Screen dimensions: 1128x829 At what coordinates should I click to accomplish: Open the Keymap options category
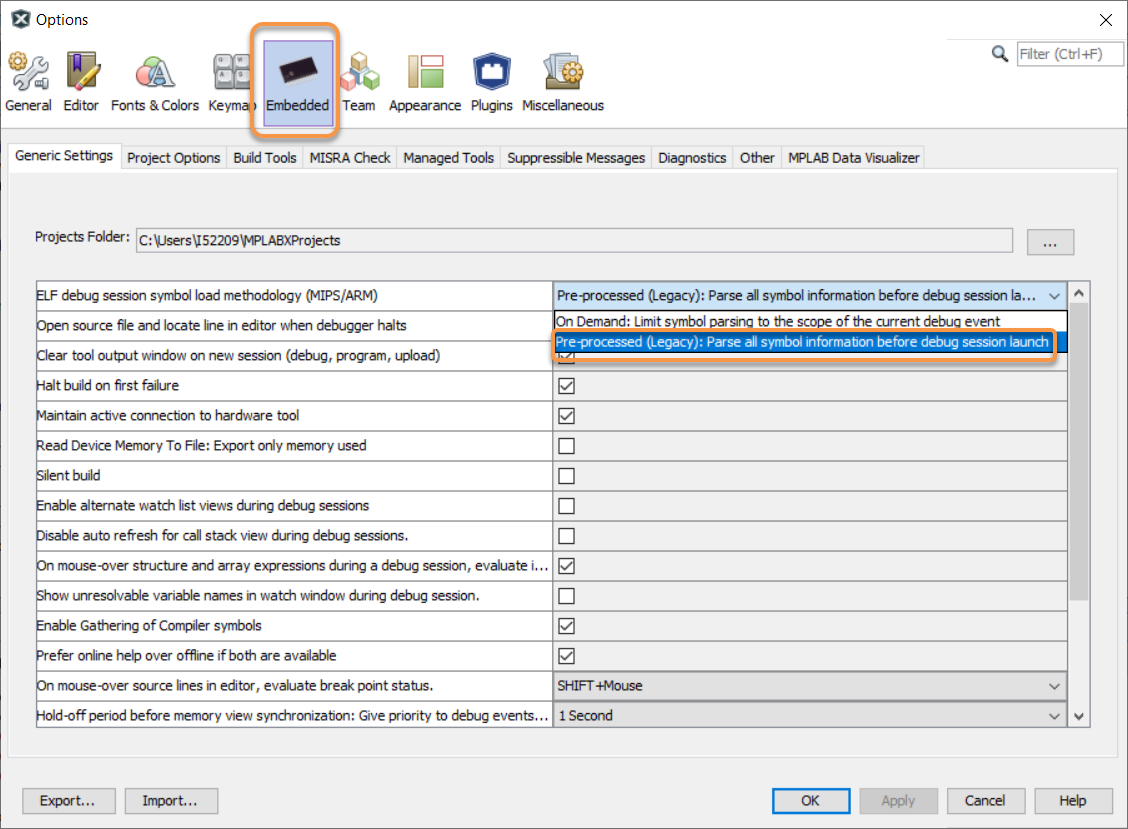[x=230, y=82]
